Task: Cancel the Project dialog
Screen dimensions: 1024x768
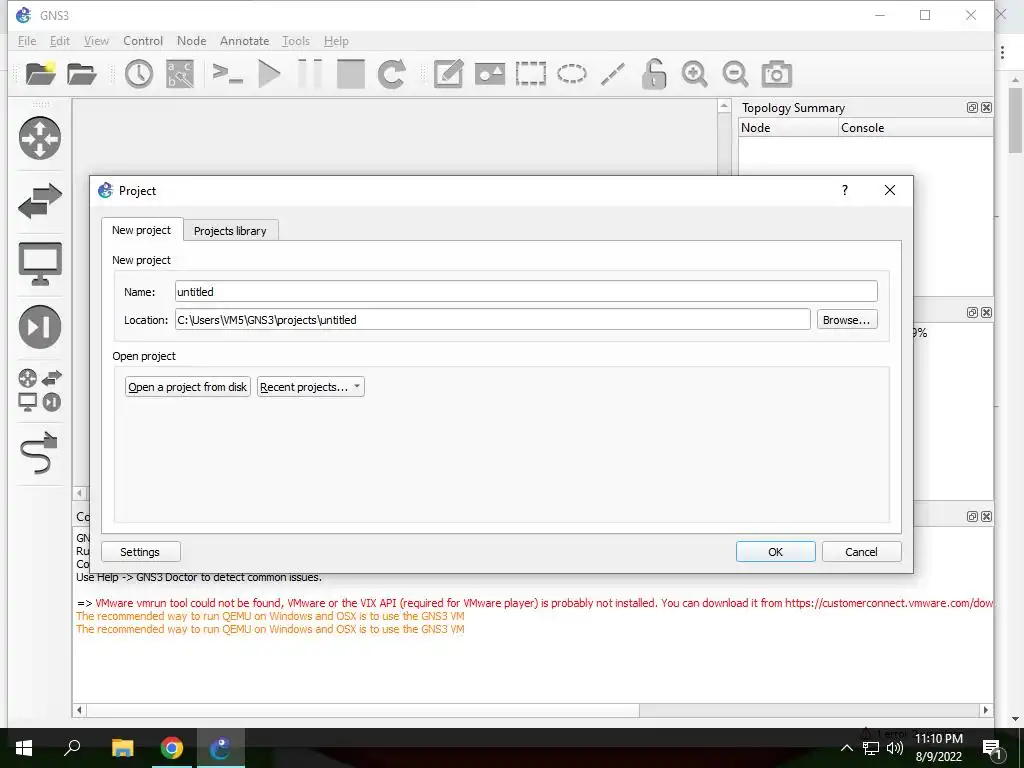Action: coord(861,552)
